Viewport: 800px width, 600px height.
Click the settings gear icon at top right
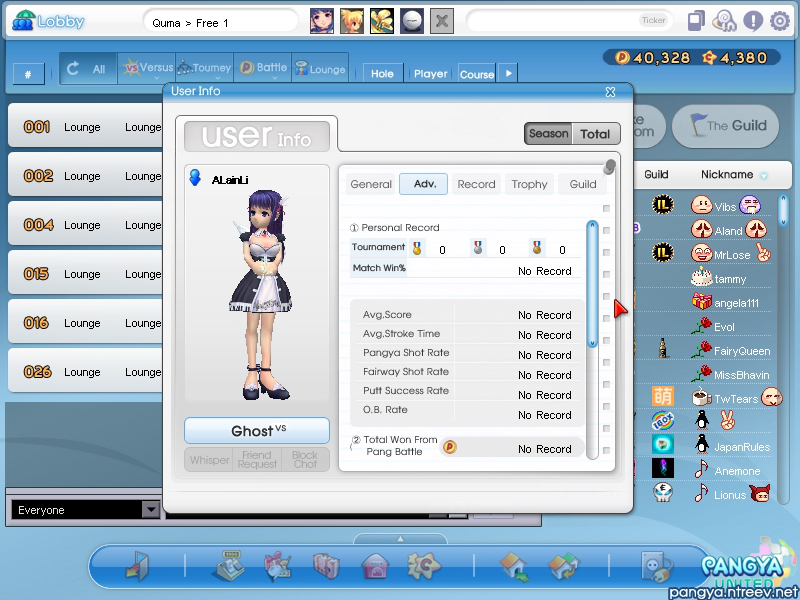coord(779,21)
